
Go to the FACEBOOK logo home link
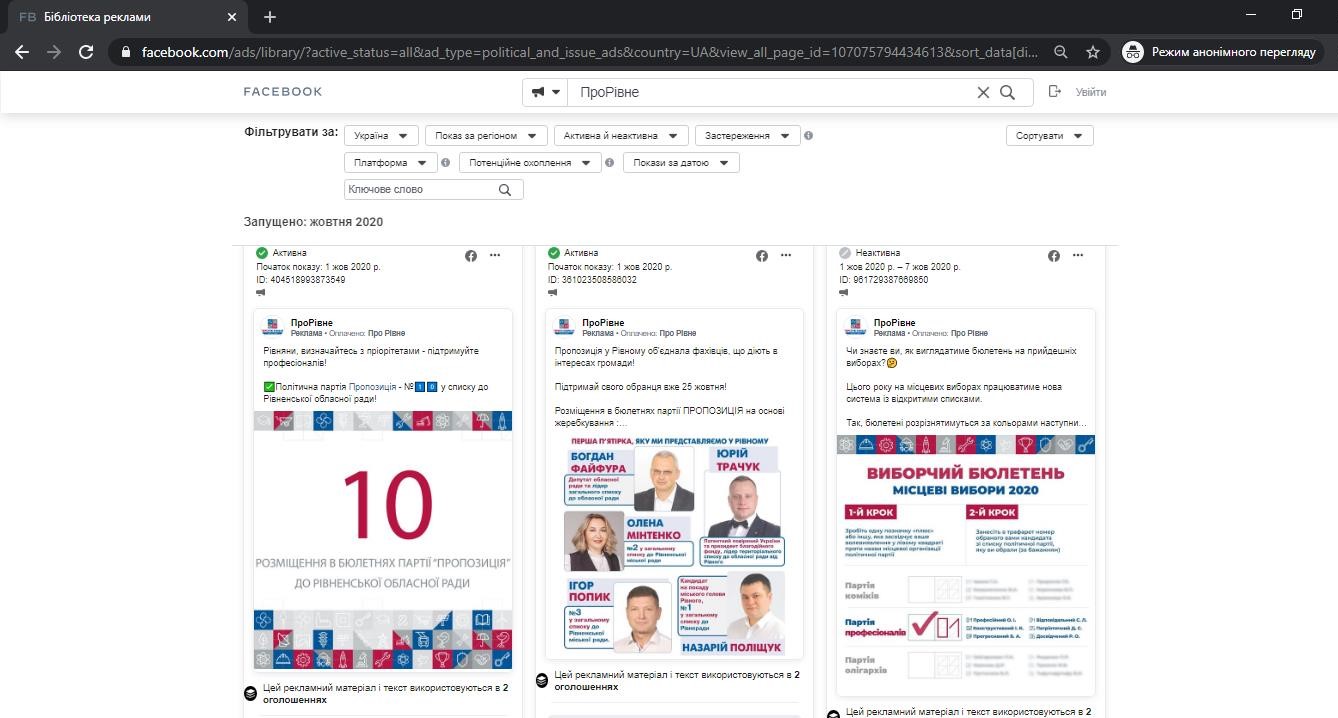tap(283, 92)
